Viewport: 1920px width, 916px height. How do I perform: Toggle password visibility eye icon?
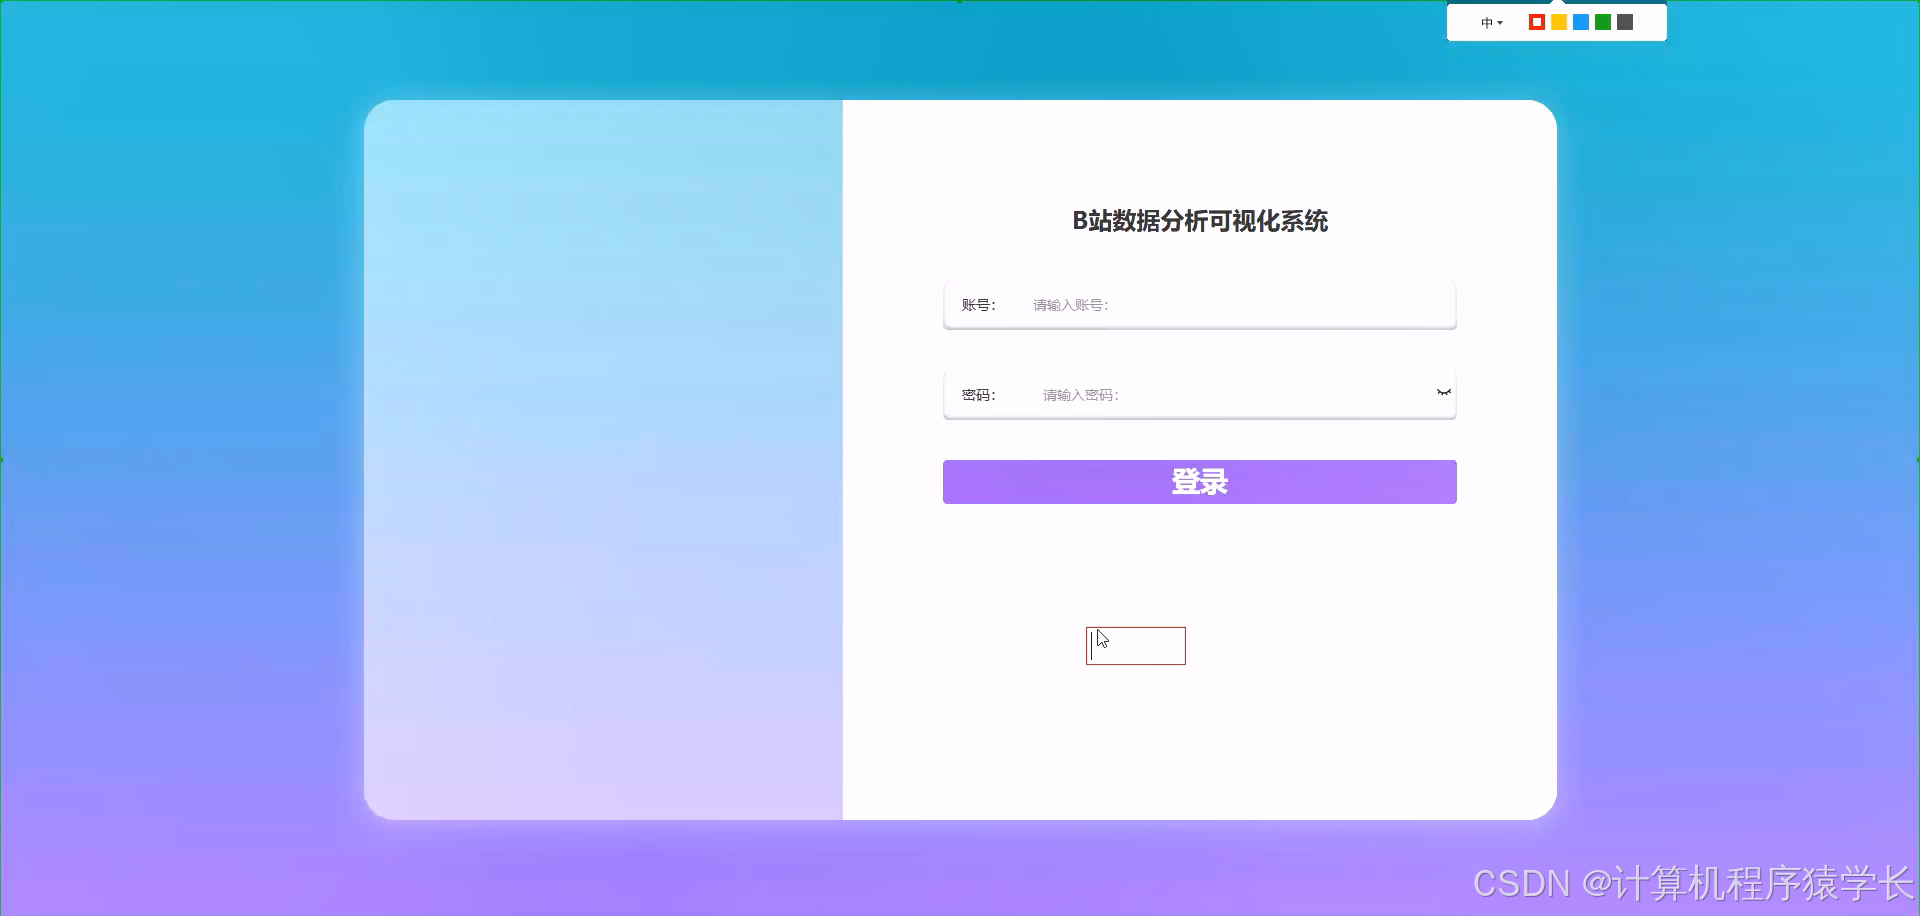coord(1443,393)
